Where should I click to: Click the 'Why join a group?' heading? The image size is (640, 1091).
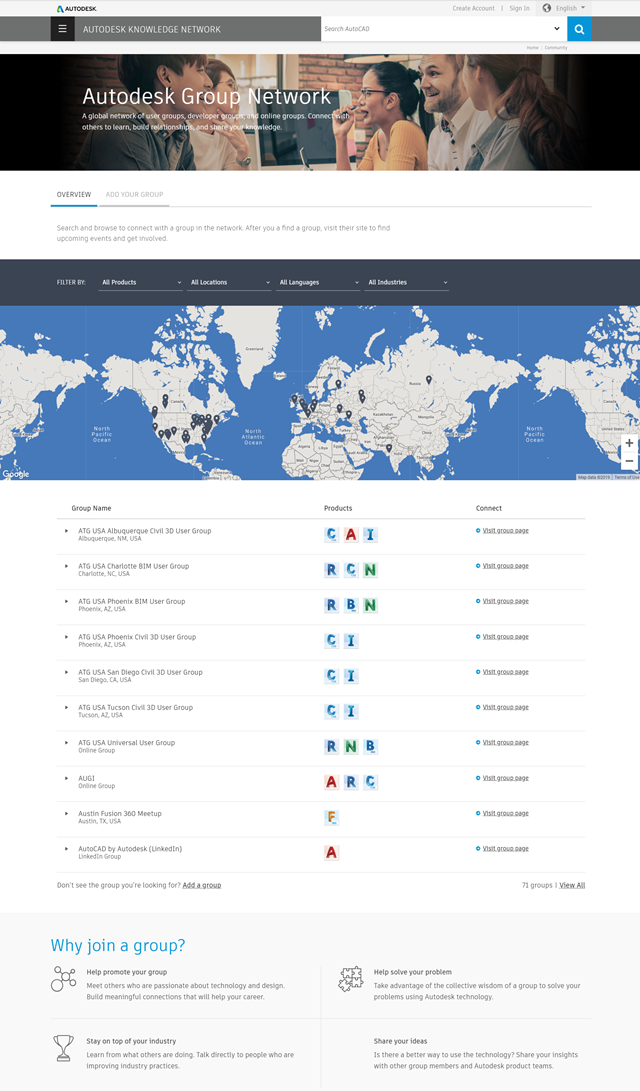click(x=118, y=946)
